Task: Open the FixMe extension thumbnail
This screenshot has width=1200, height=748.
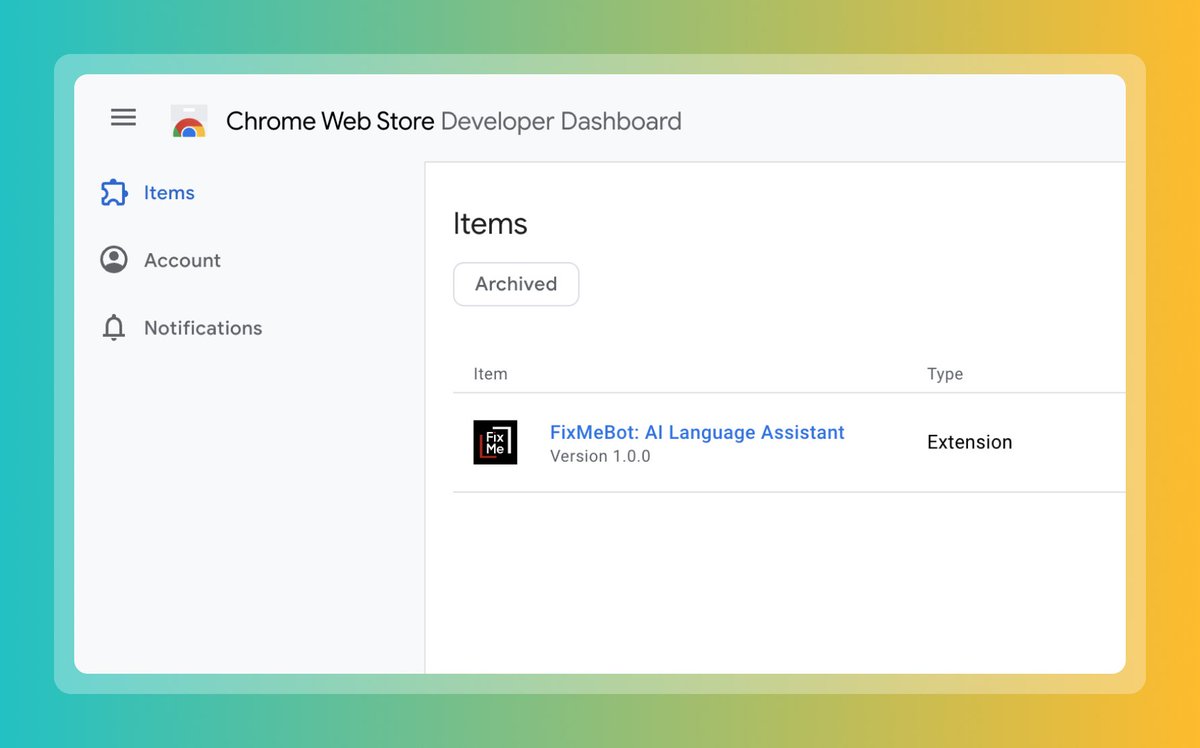Action: point(495,442)
